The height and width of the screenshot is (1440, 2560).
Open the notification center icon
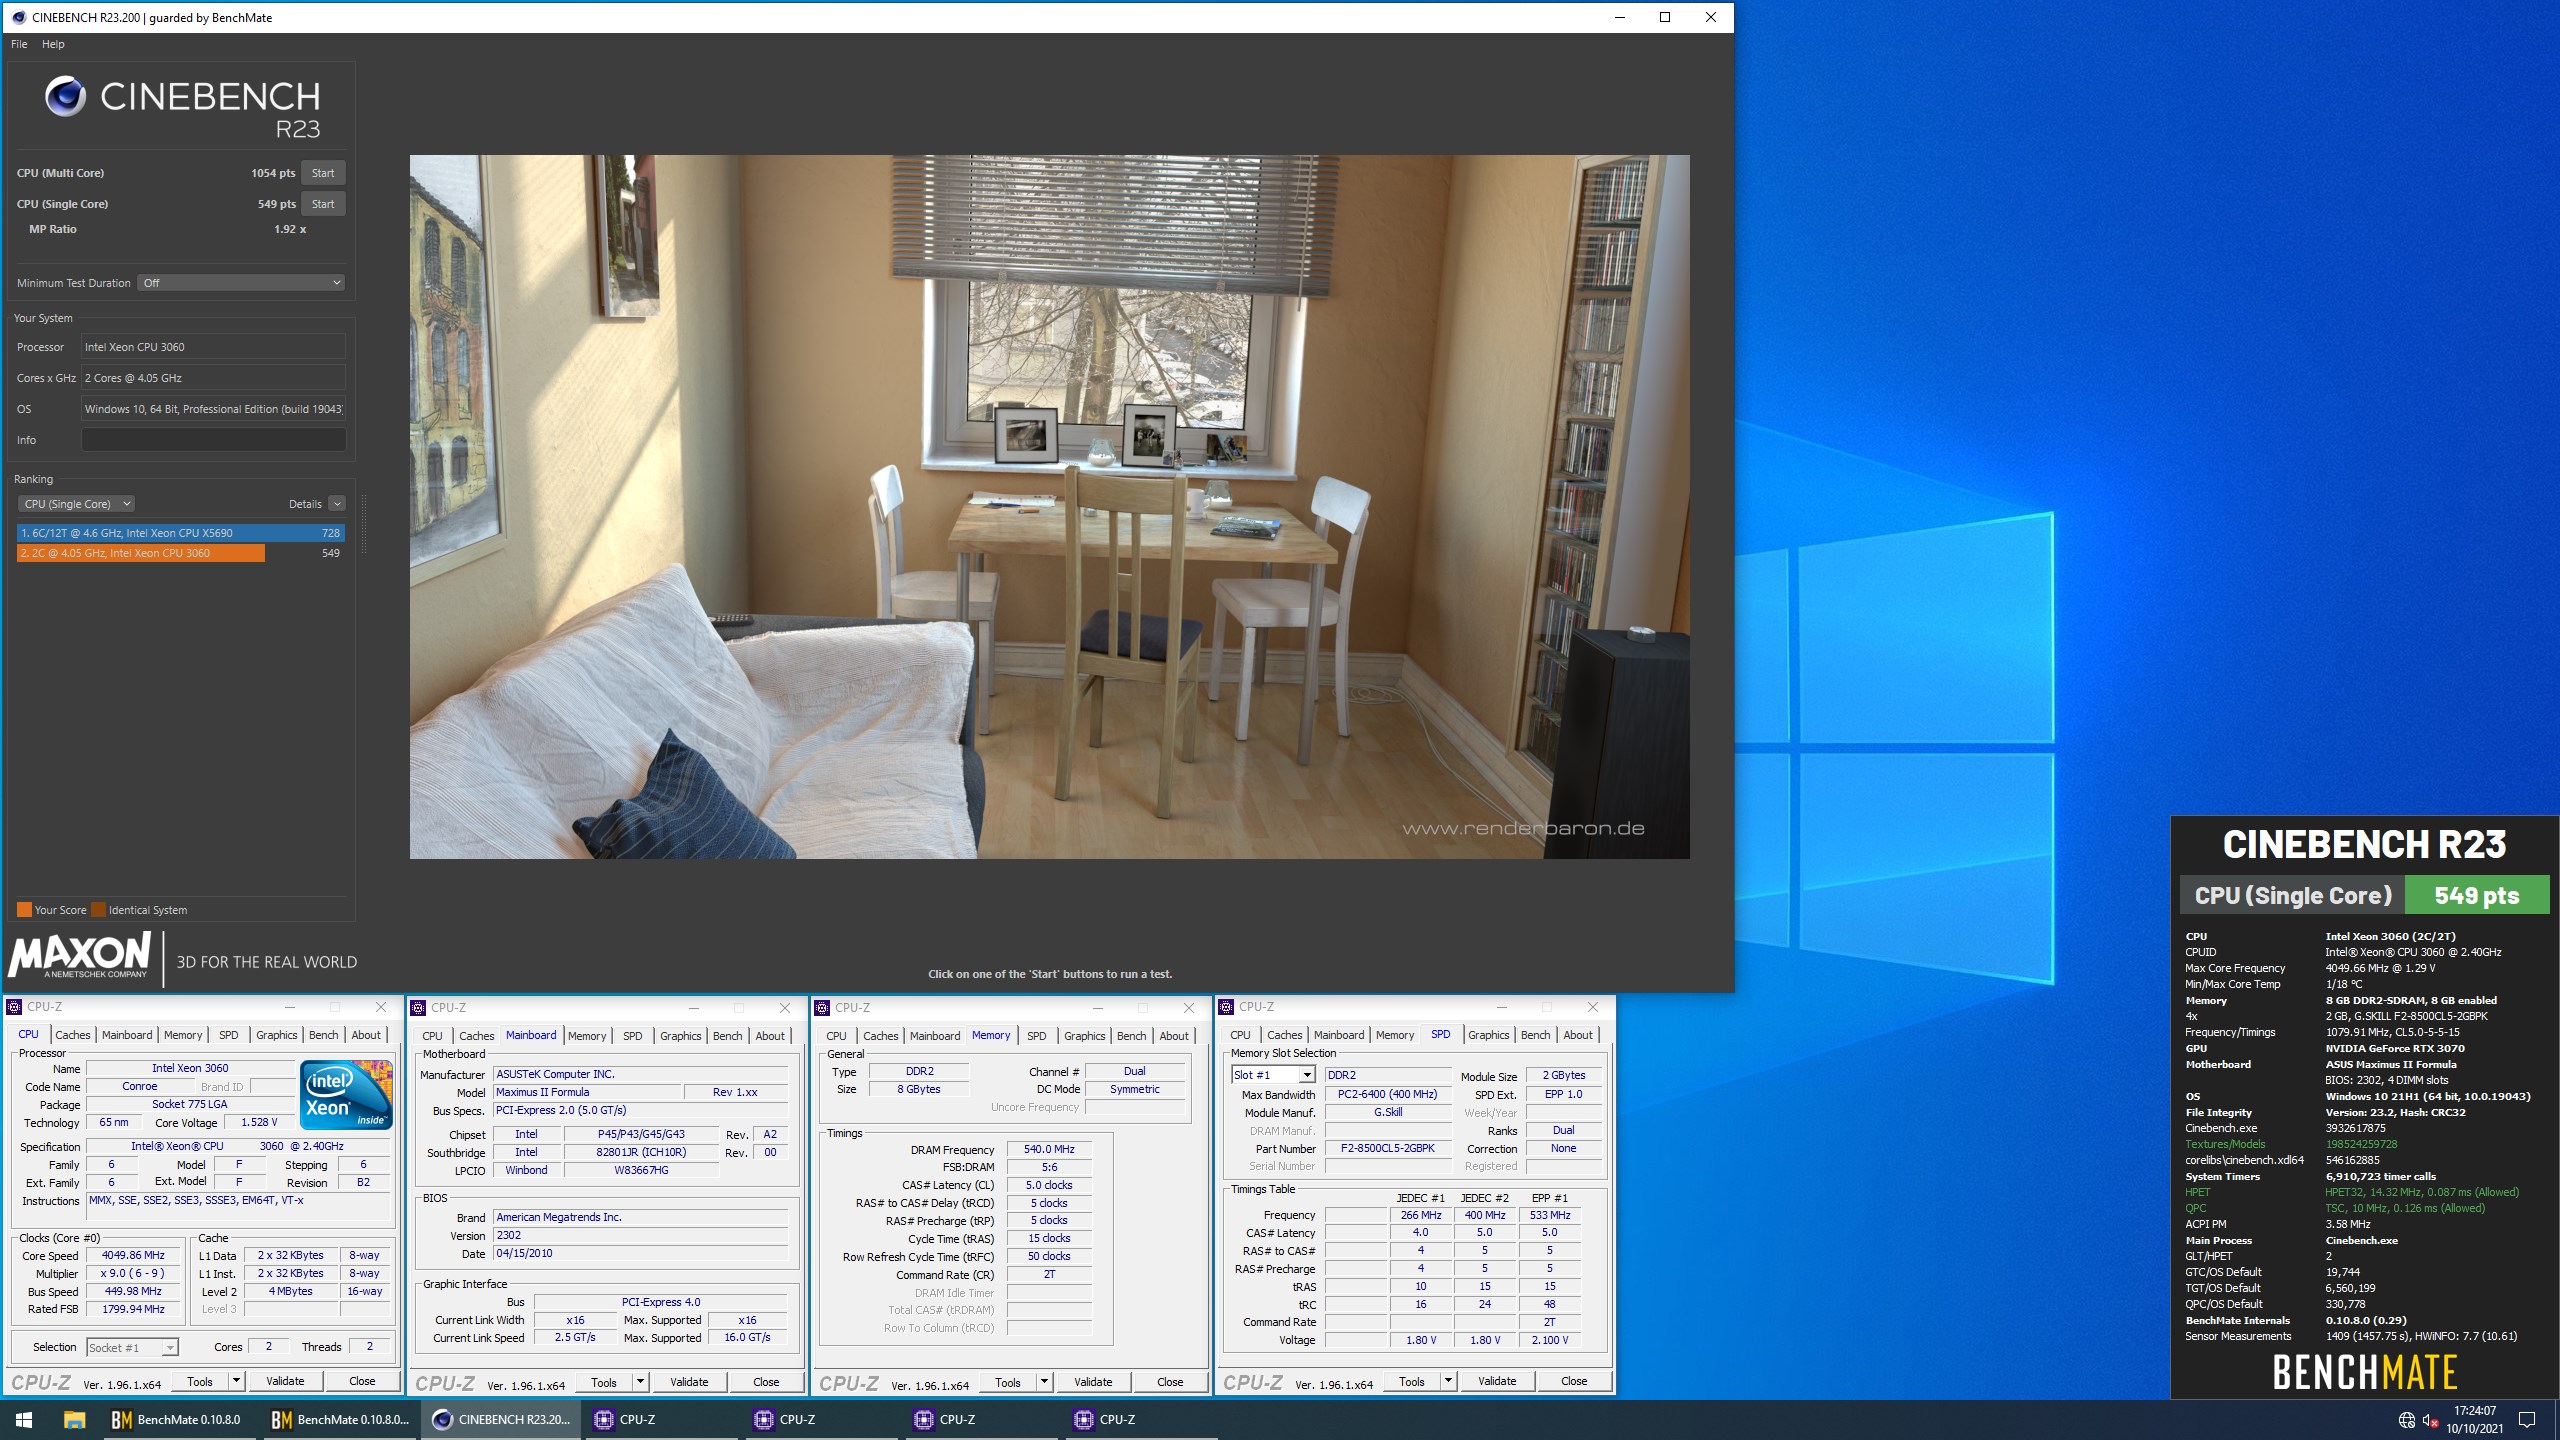(x=2527, y=1419)
